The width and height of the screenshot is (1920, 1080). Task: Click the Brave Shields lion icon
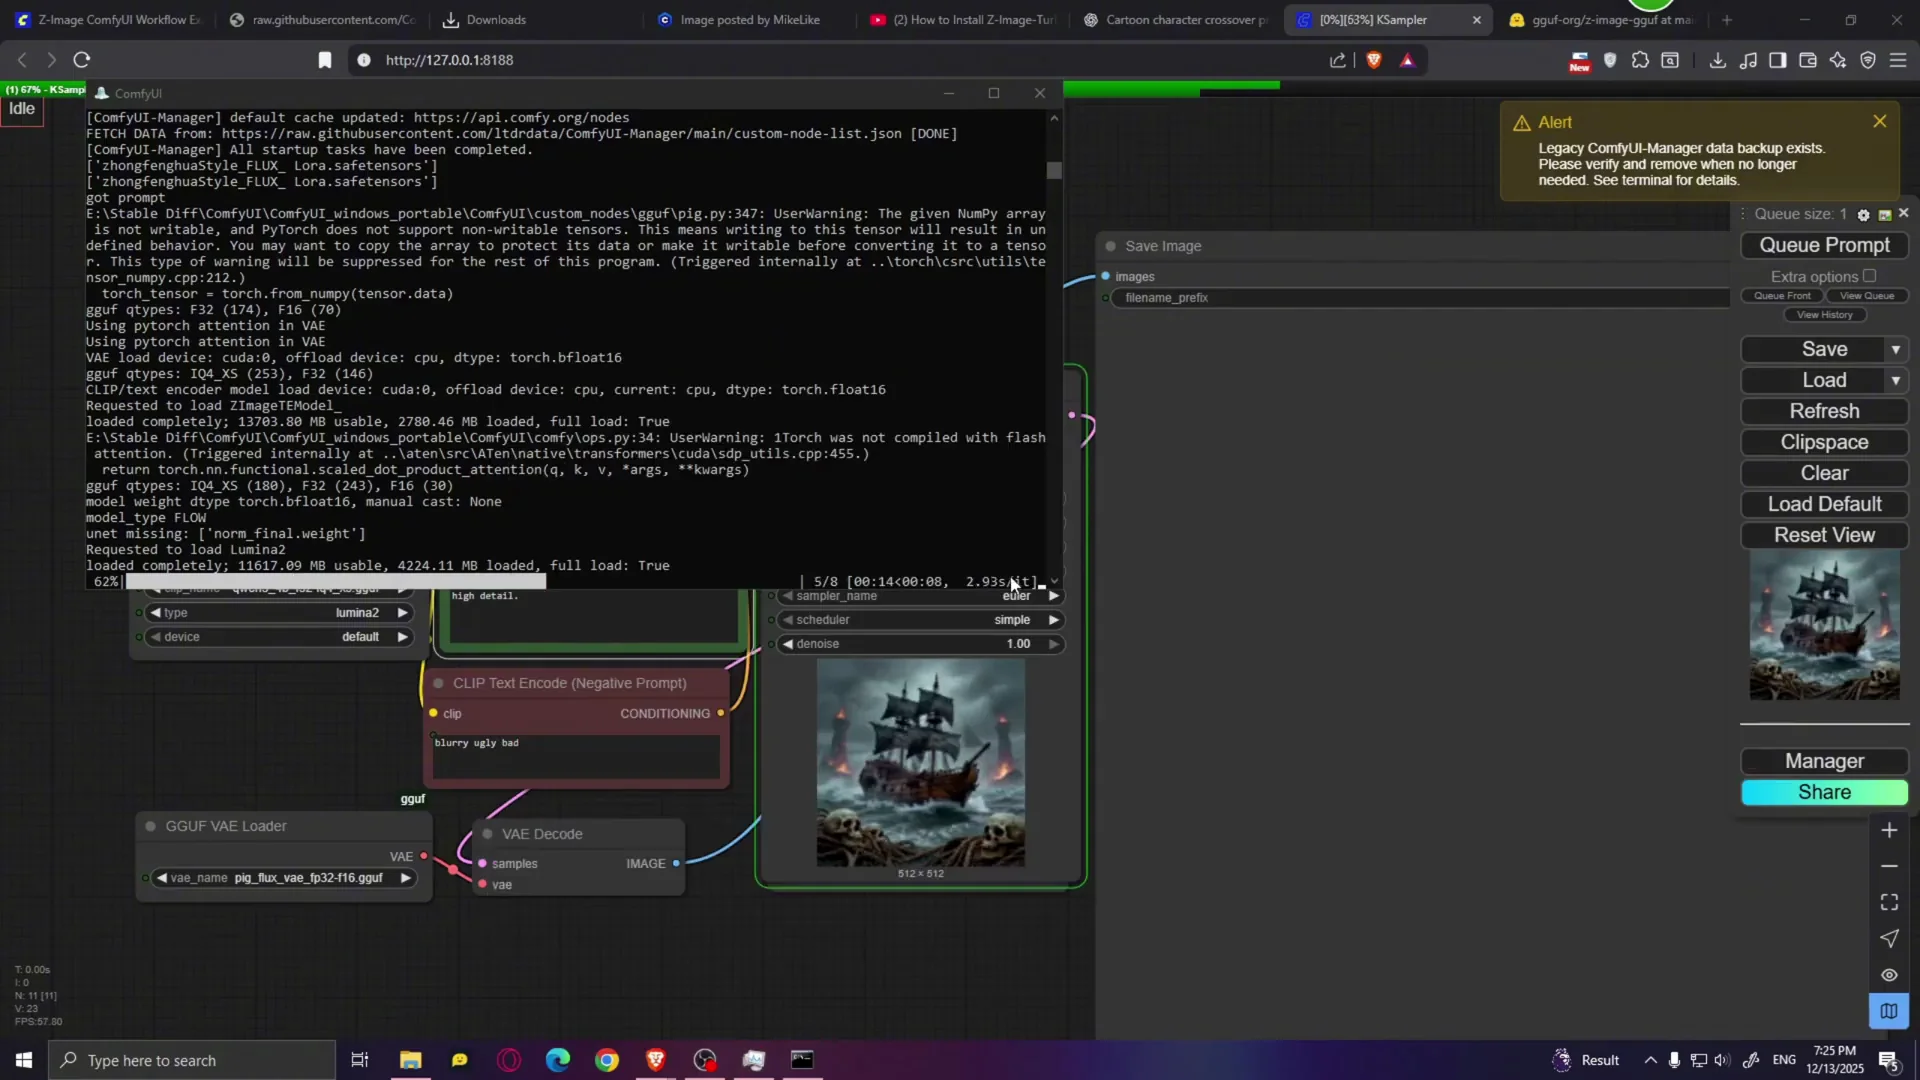[x=1374, y=60]
